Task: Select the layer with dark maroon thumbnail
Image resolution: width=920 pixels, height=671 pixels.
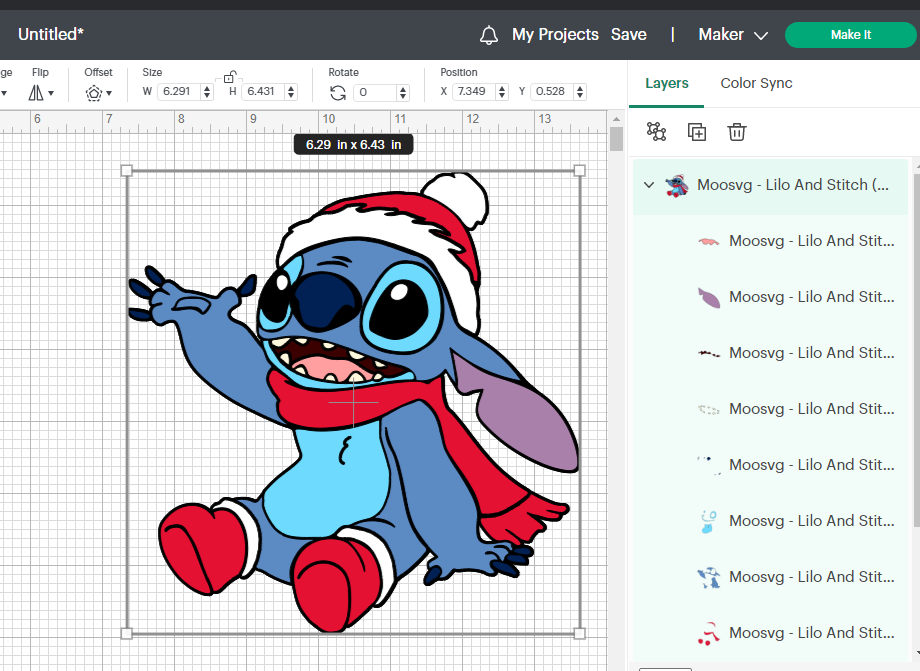Action: (770, 353)
